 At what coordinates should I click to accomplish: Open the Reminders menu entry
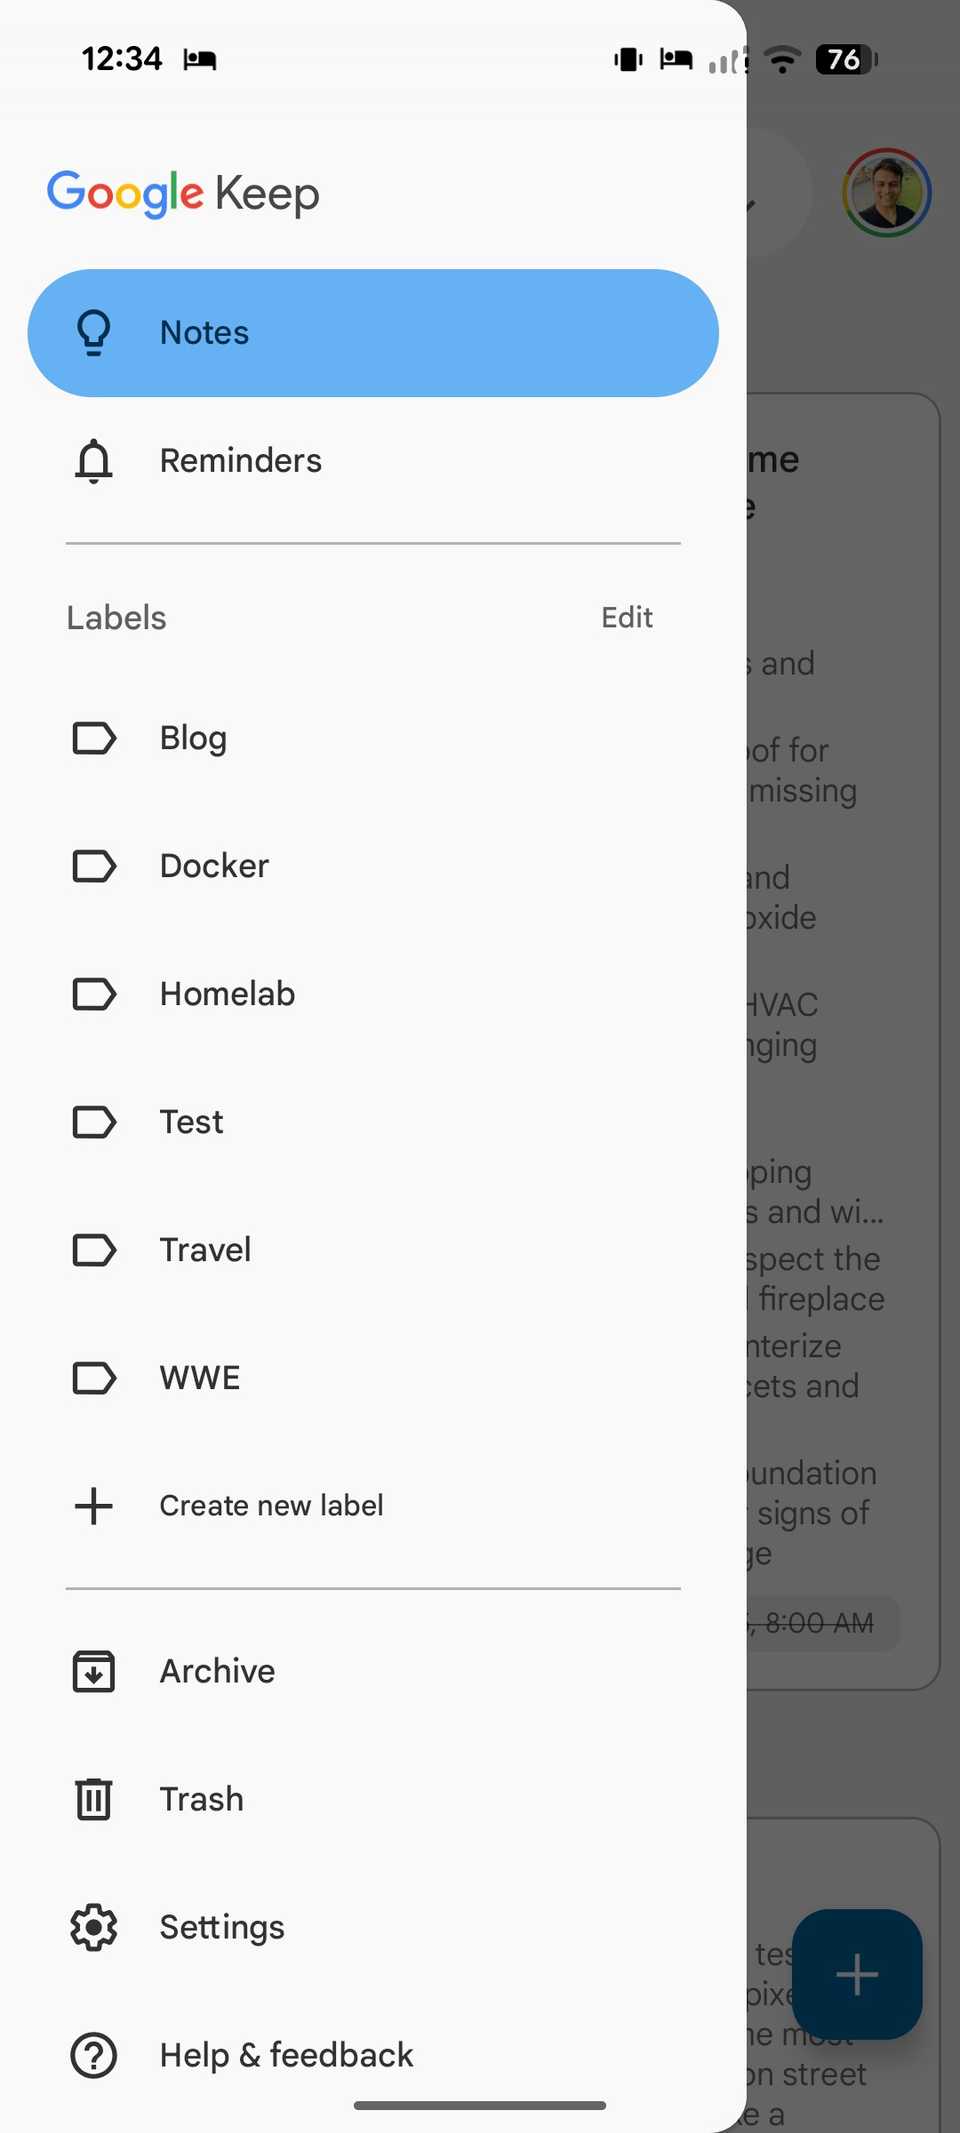(x=240, y=461)
